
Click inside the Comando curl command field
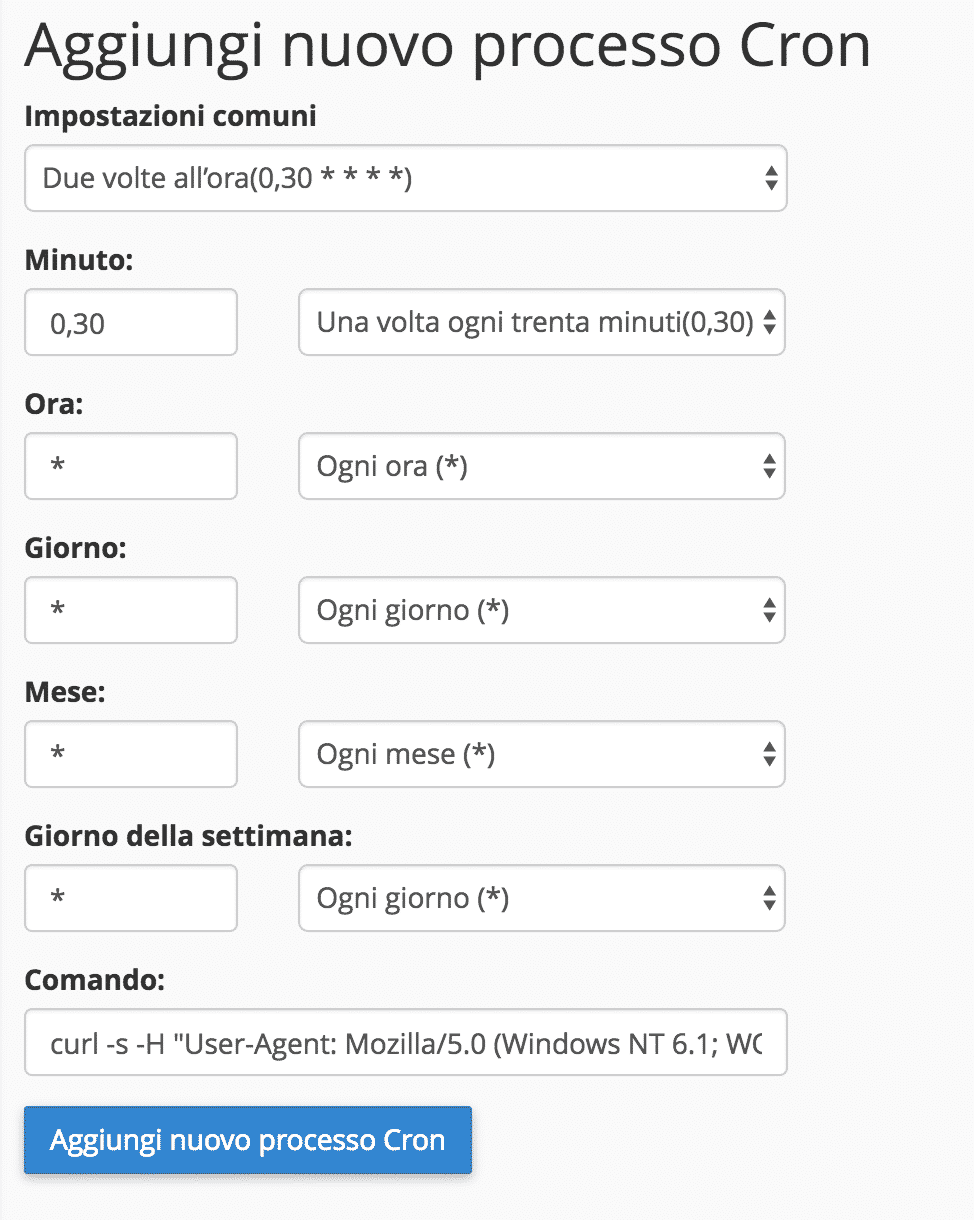click(x=405, y=1042)
